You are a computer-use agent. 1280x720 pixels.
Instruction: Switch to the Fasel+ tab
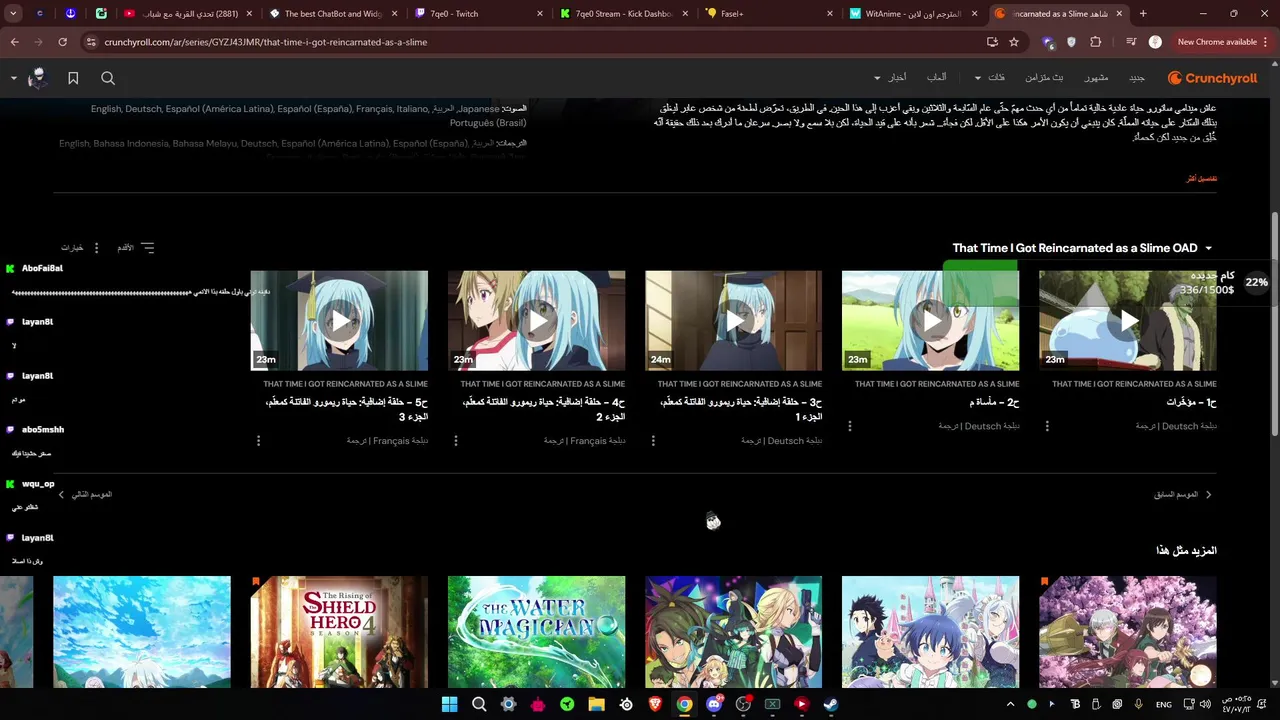click(770, 14)
